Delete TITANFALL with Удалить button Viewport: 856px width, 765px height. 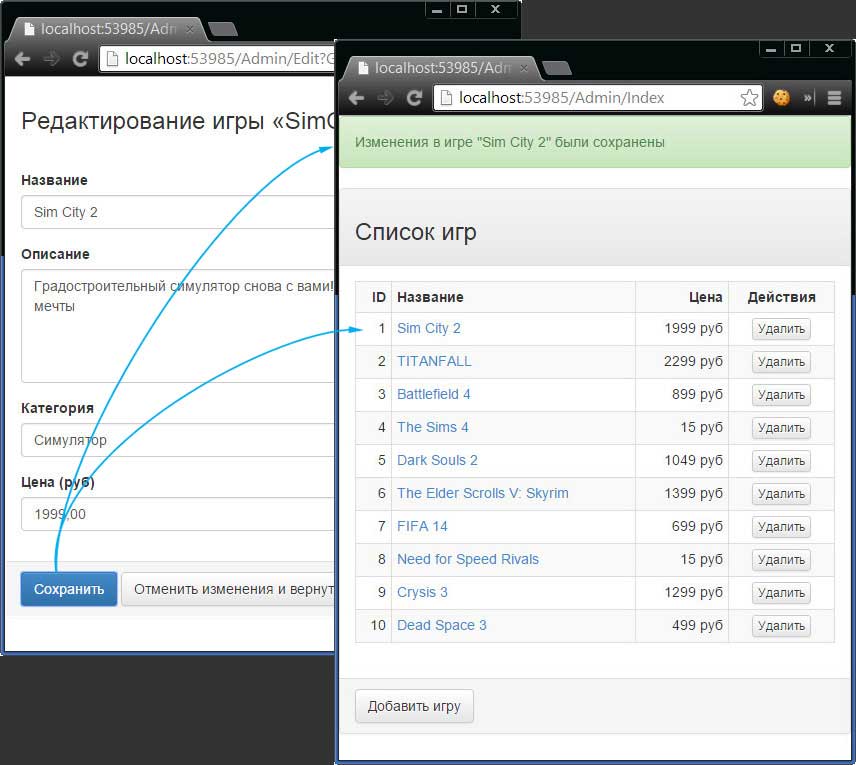[x=781, y=362]
